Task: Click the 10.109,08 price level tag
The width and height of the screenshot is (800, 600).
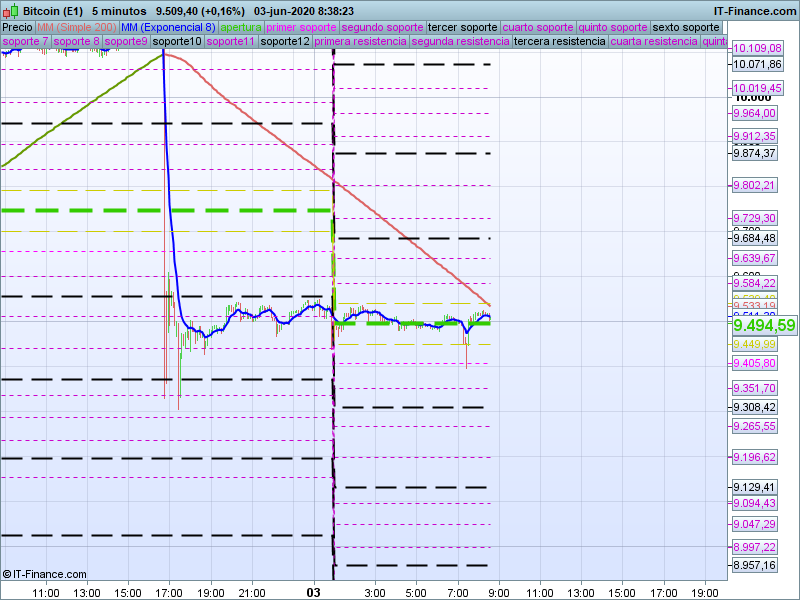Action: click(x=757, y=49)
